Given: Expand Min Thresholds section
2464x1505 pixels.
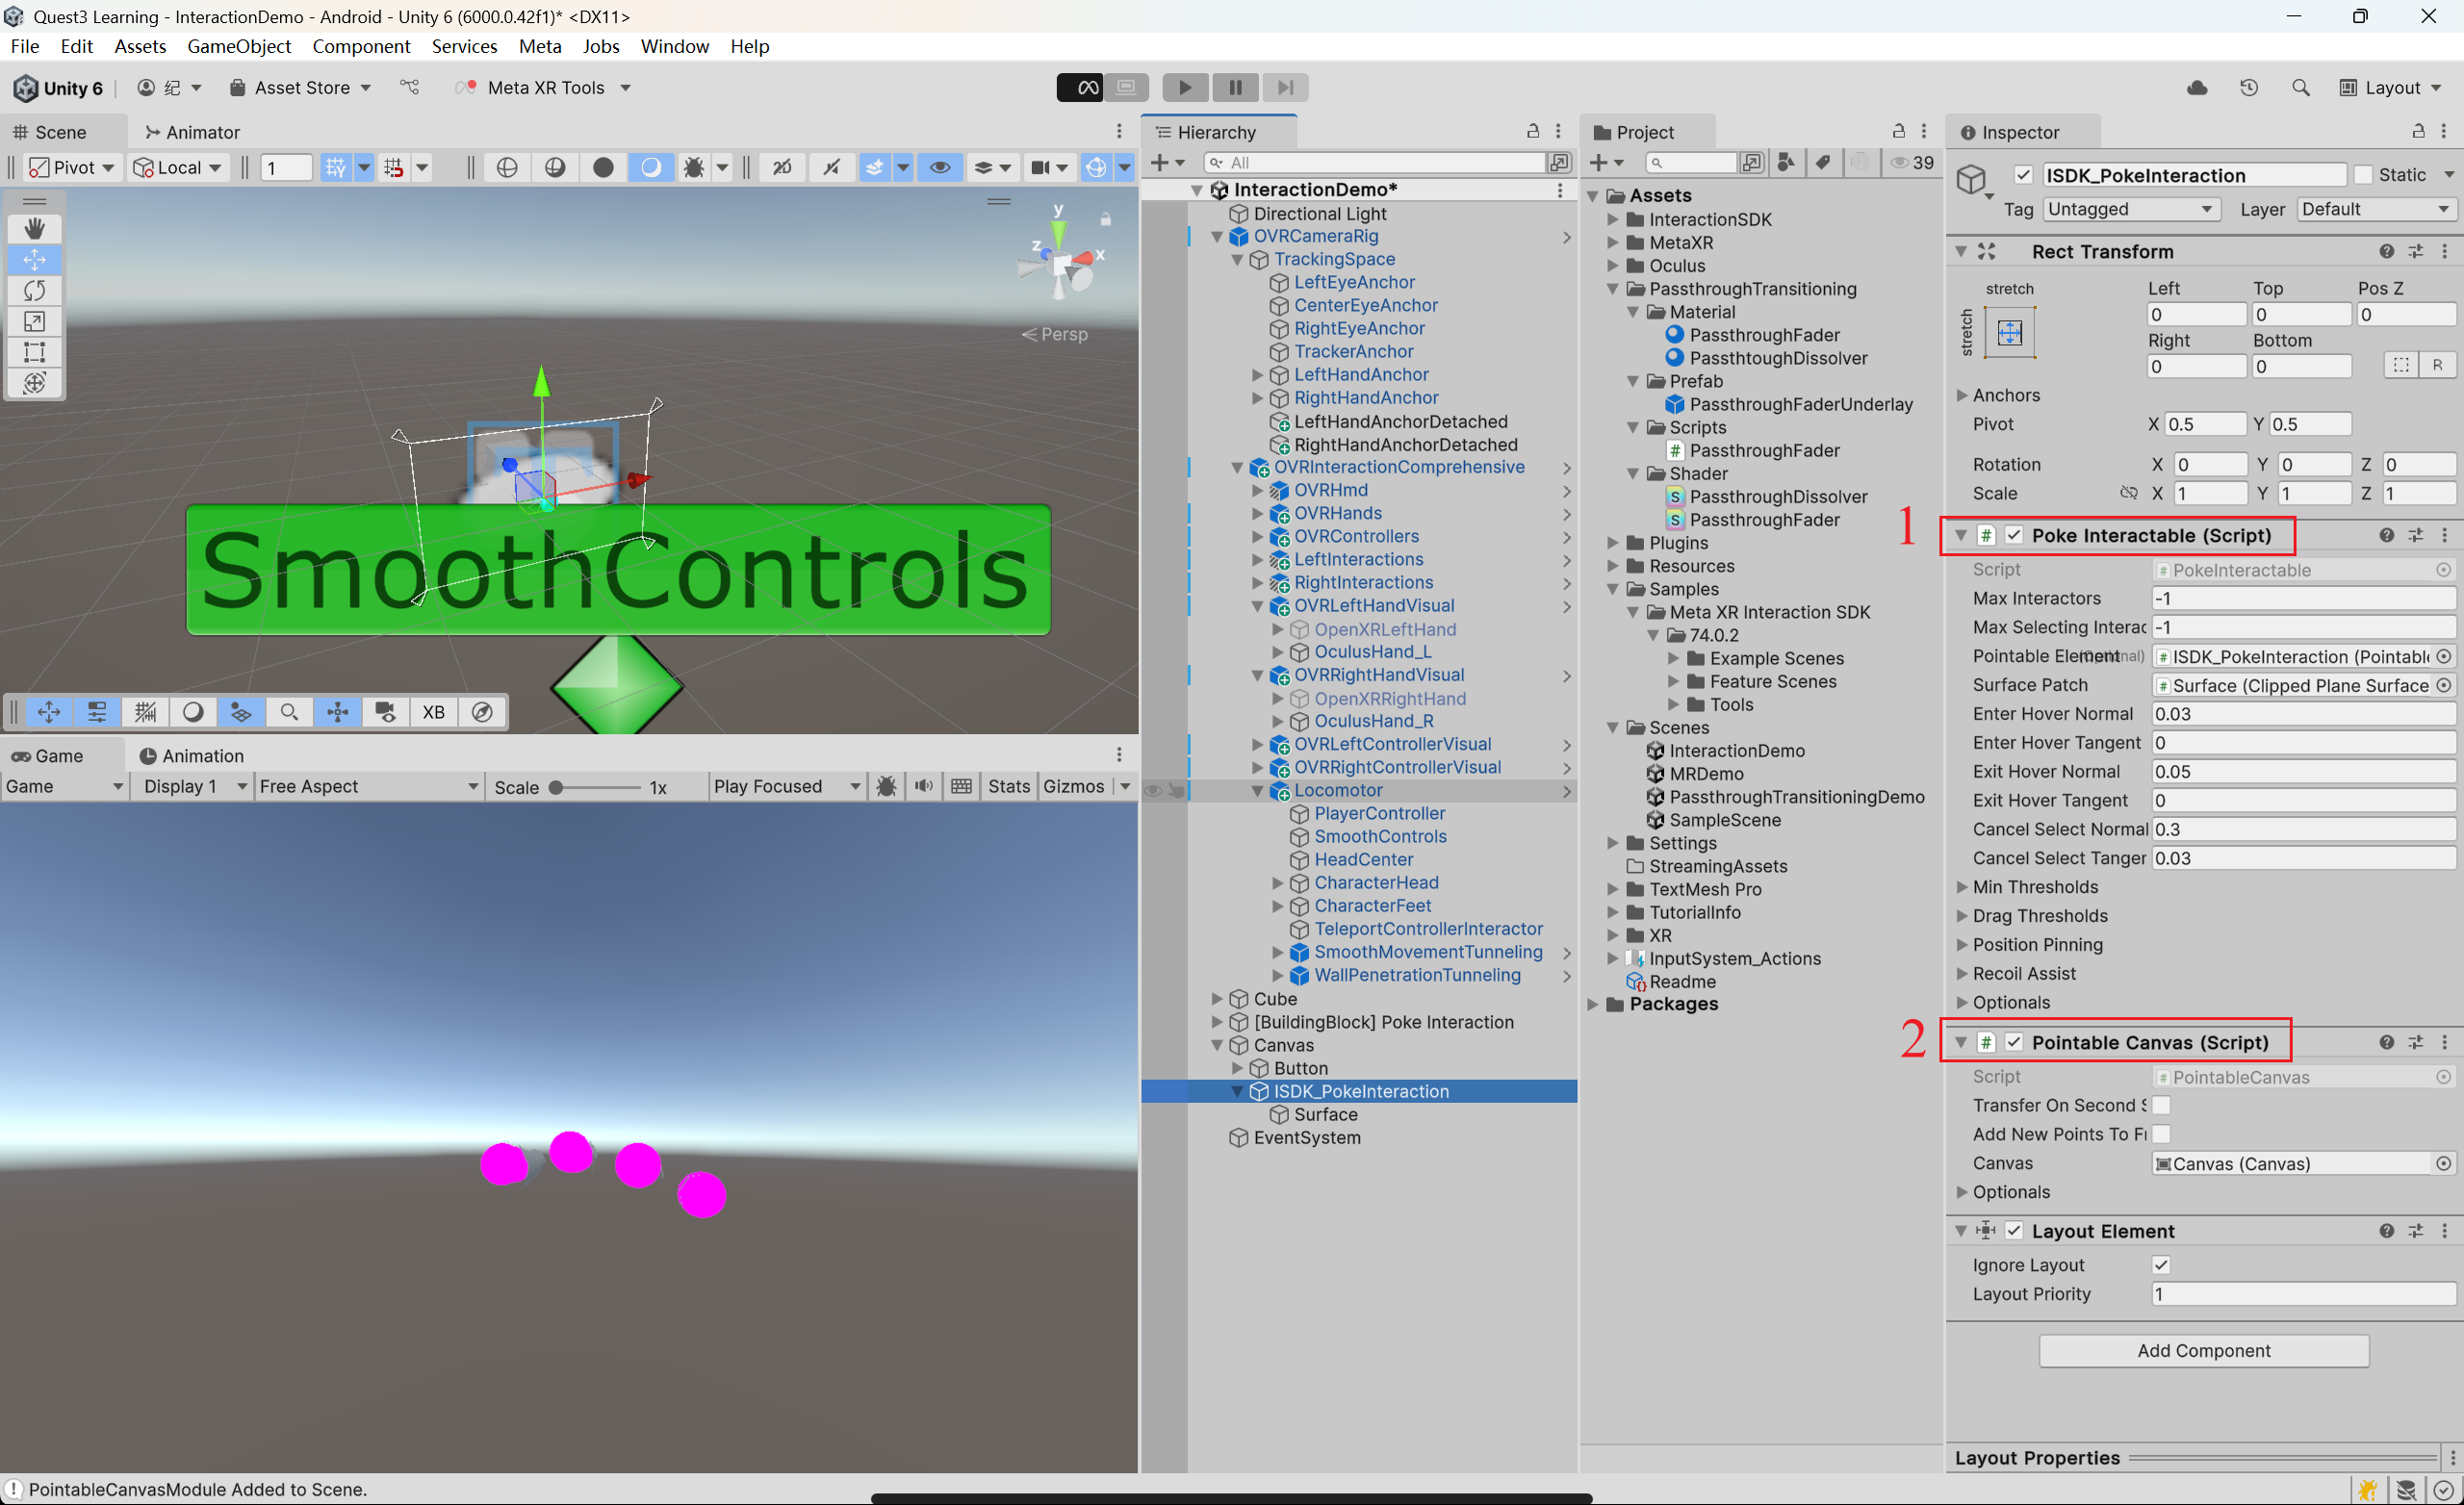Looking at the screenshot, I should pos(1962,888).
